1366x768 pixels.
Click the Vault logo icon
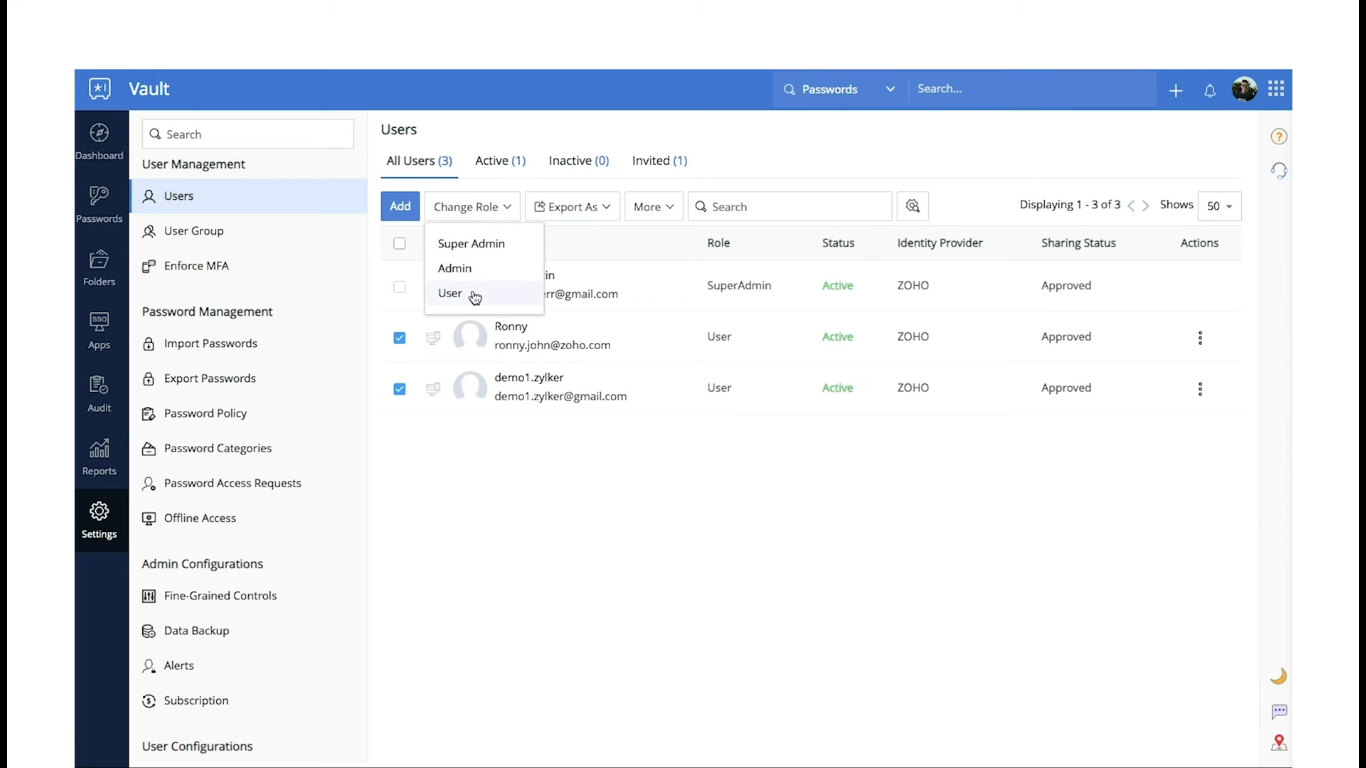click(100, 89)
